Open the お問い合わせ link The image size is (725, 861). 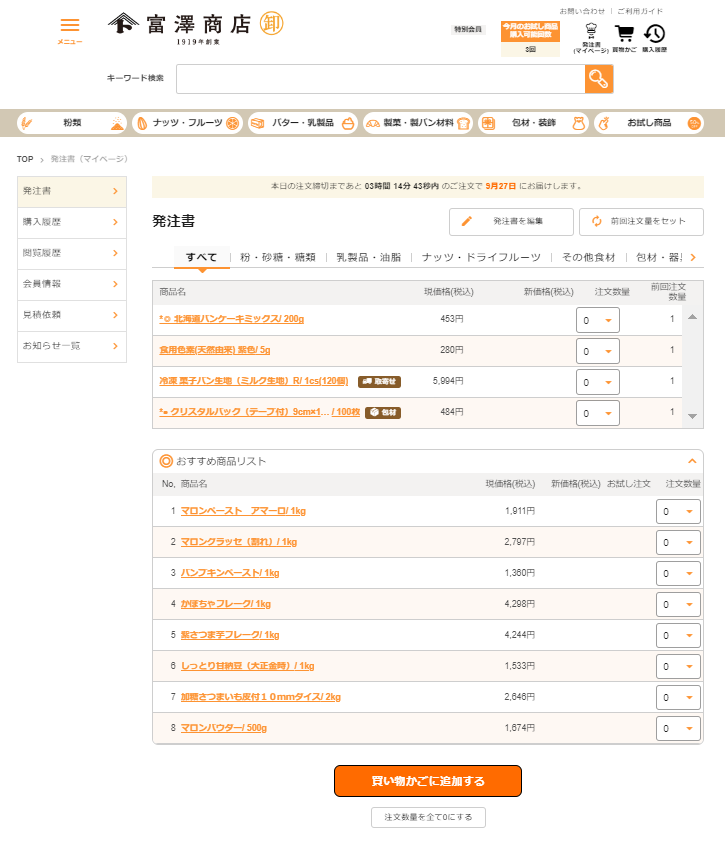pyautogui.click(x=582, y=11)
